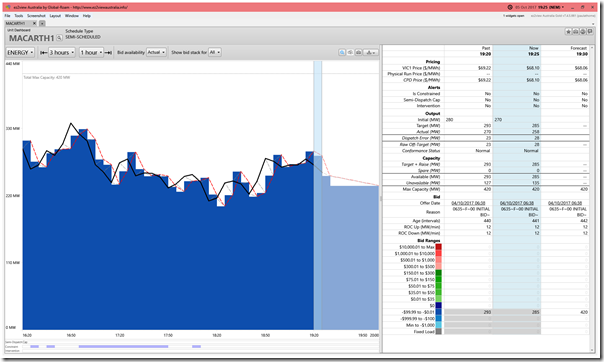
Task: Click the third icon in the widget header
Action: 583,32
